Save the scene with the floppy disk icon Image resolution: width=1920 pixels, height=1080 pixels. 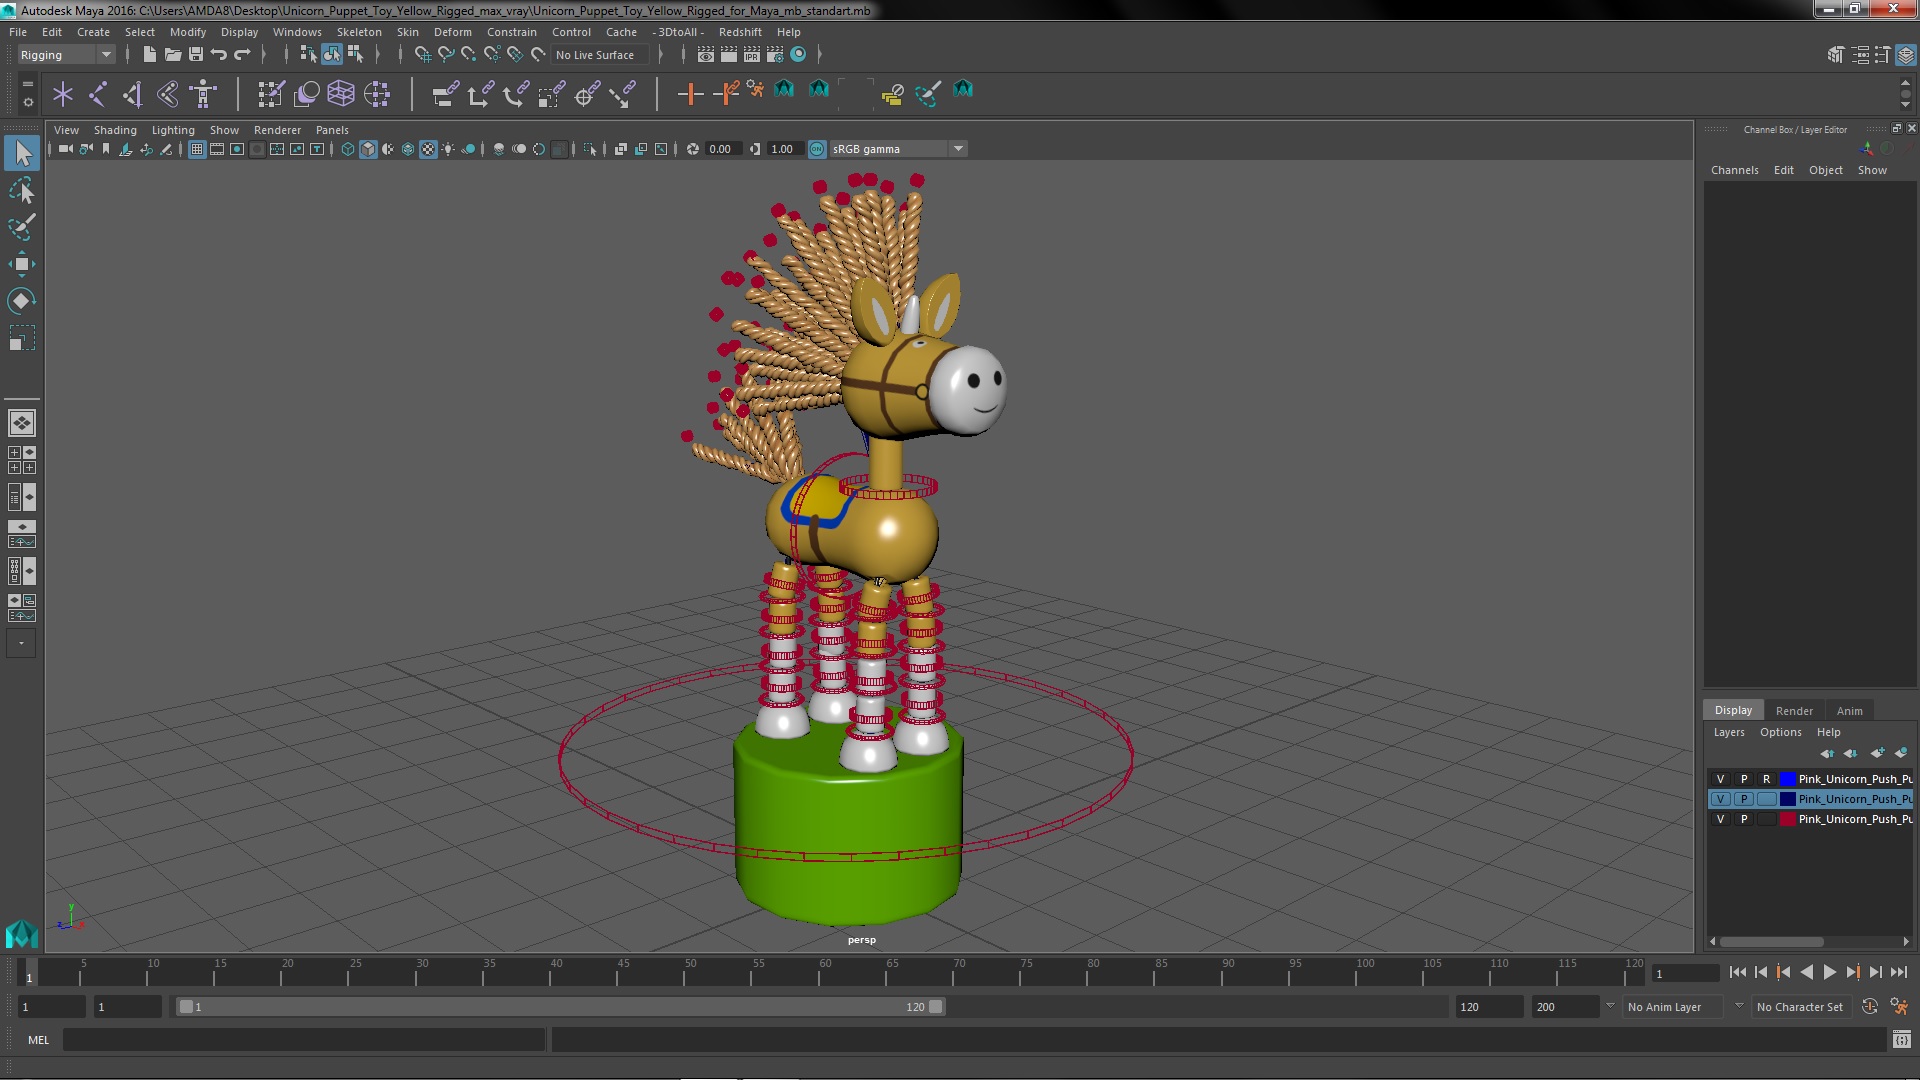click(x=196, y=55)
